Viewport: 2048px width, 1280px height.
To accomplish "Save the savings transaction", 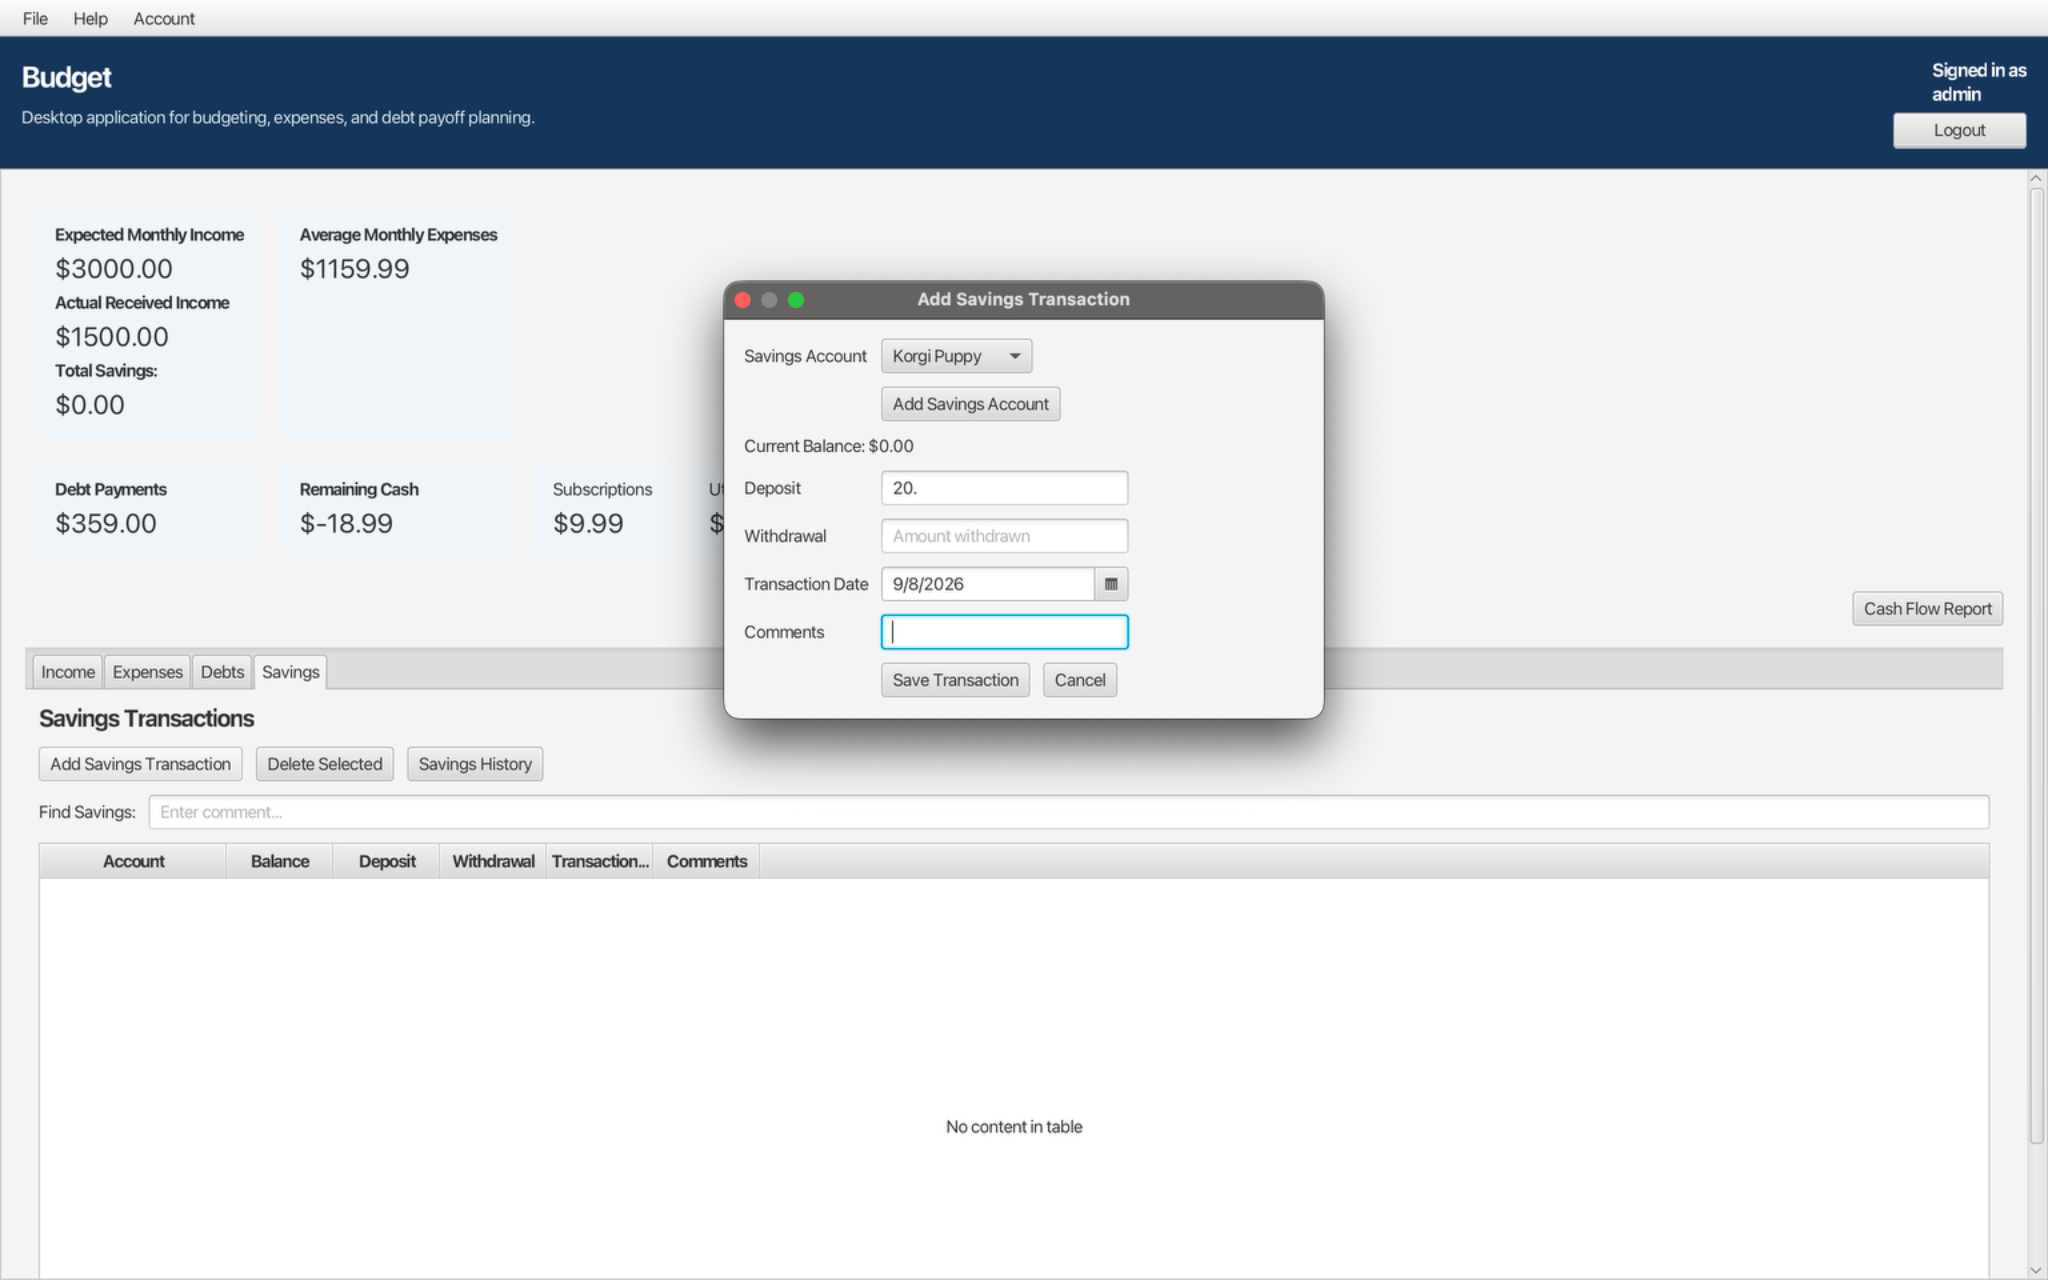I will (955, 680).
